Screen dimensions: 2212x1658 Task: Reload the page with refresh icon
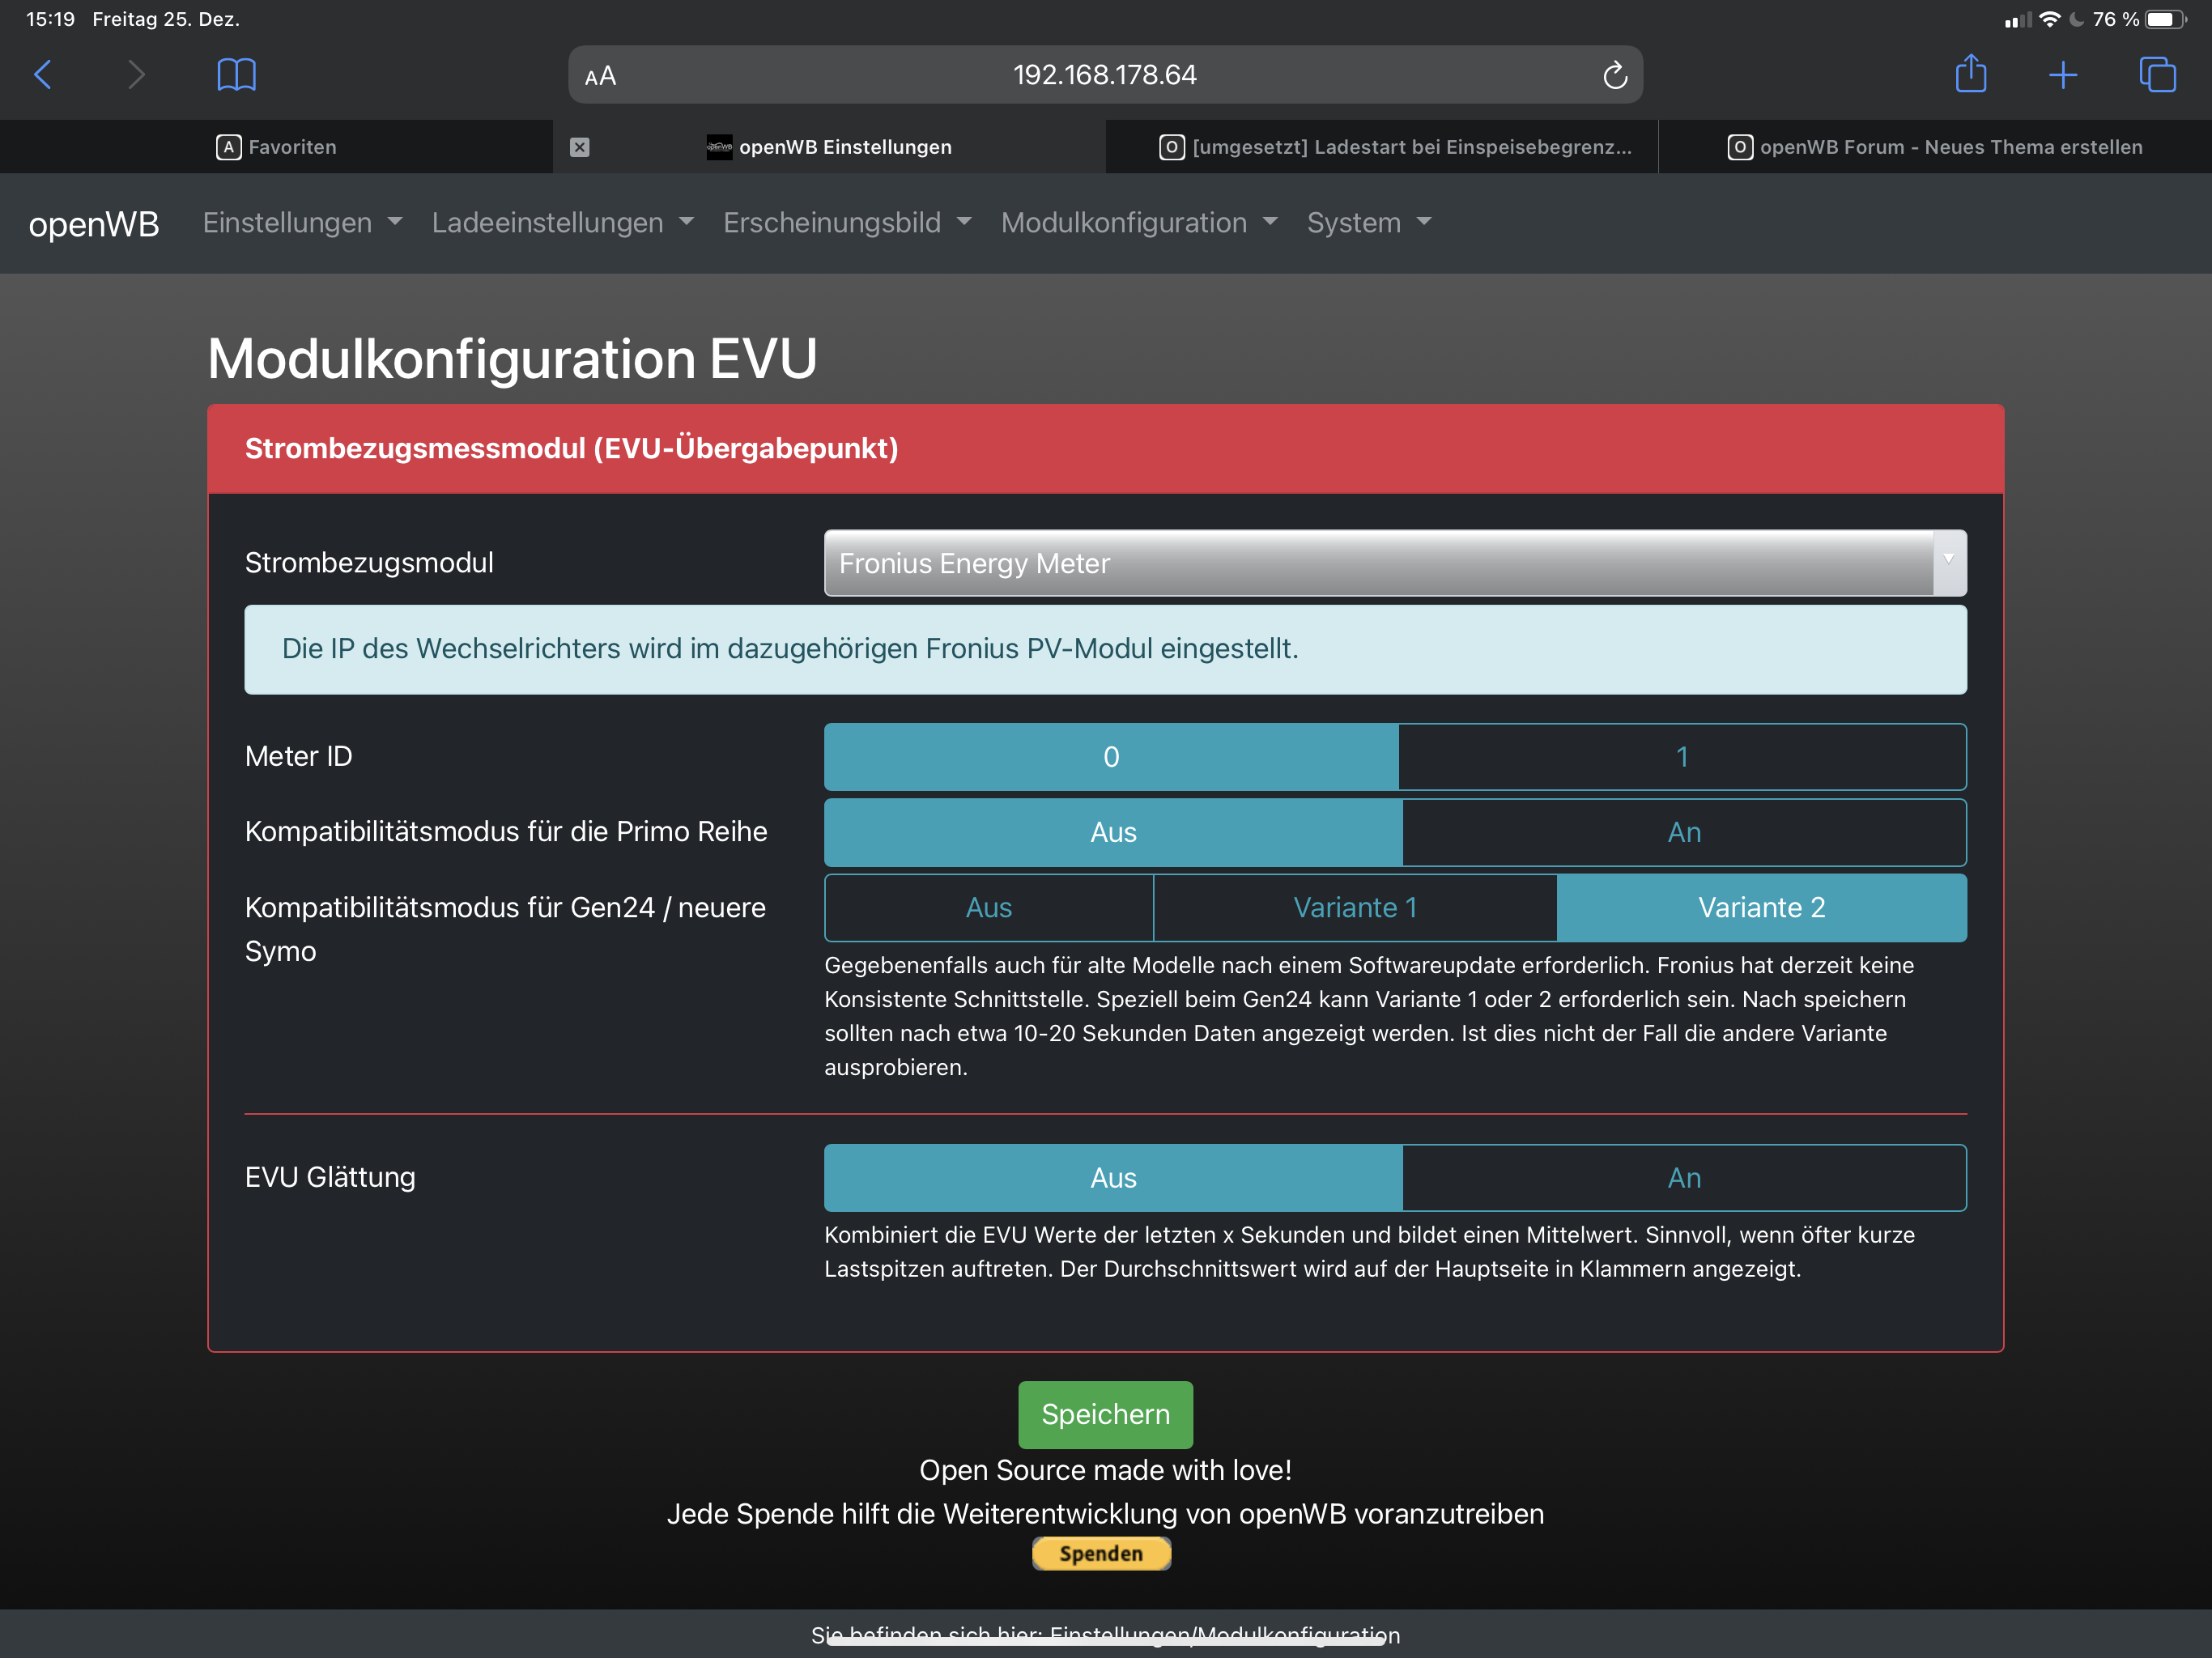1614,76
